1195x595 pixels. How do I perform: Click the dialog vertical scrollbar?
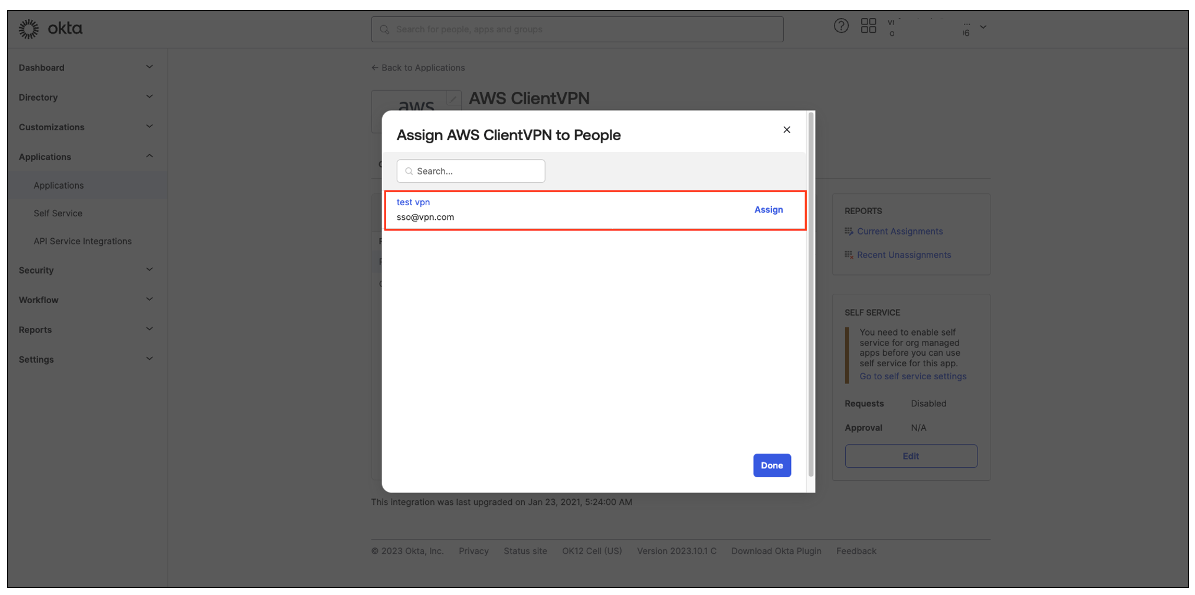[x=810, y=294]
